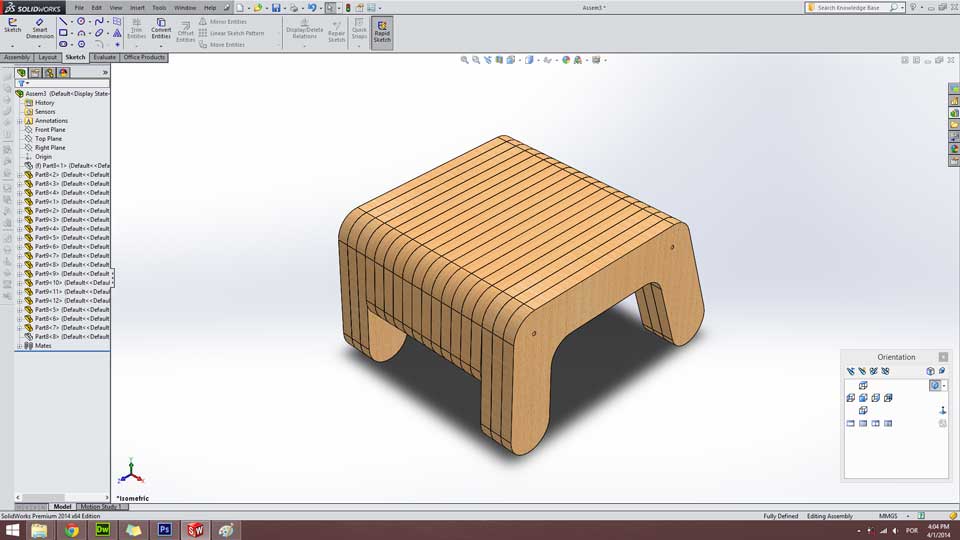Image resolution: width=960 pixels, height=540 pixels.
Task: Expand the Part9<1> tree node
Action: tap(20, 201)
